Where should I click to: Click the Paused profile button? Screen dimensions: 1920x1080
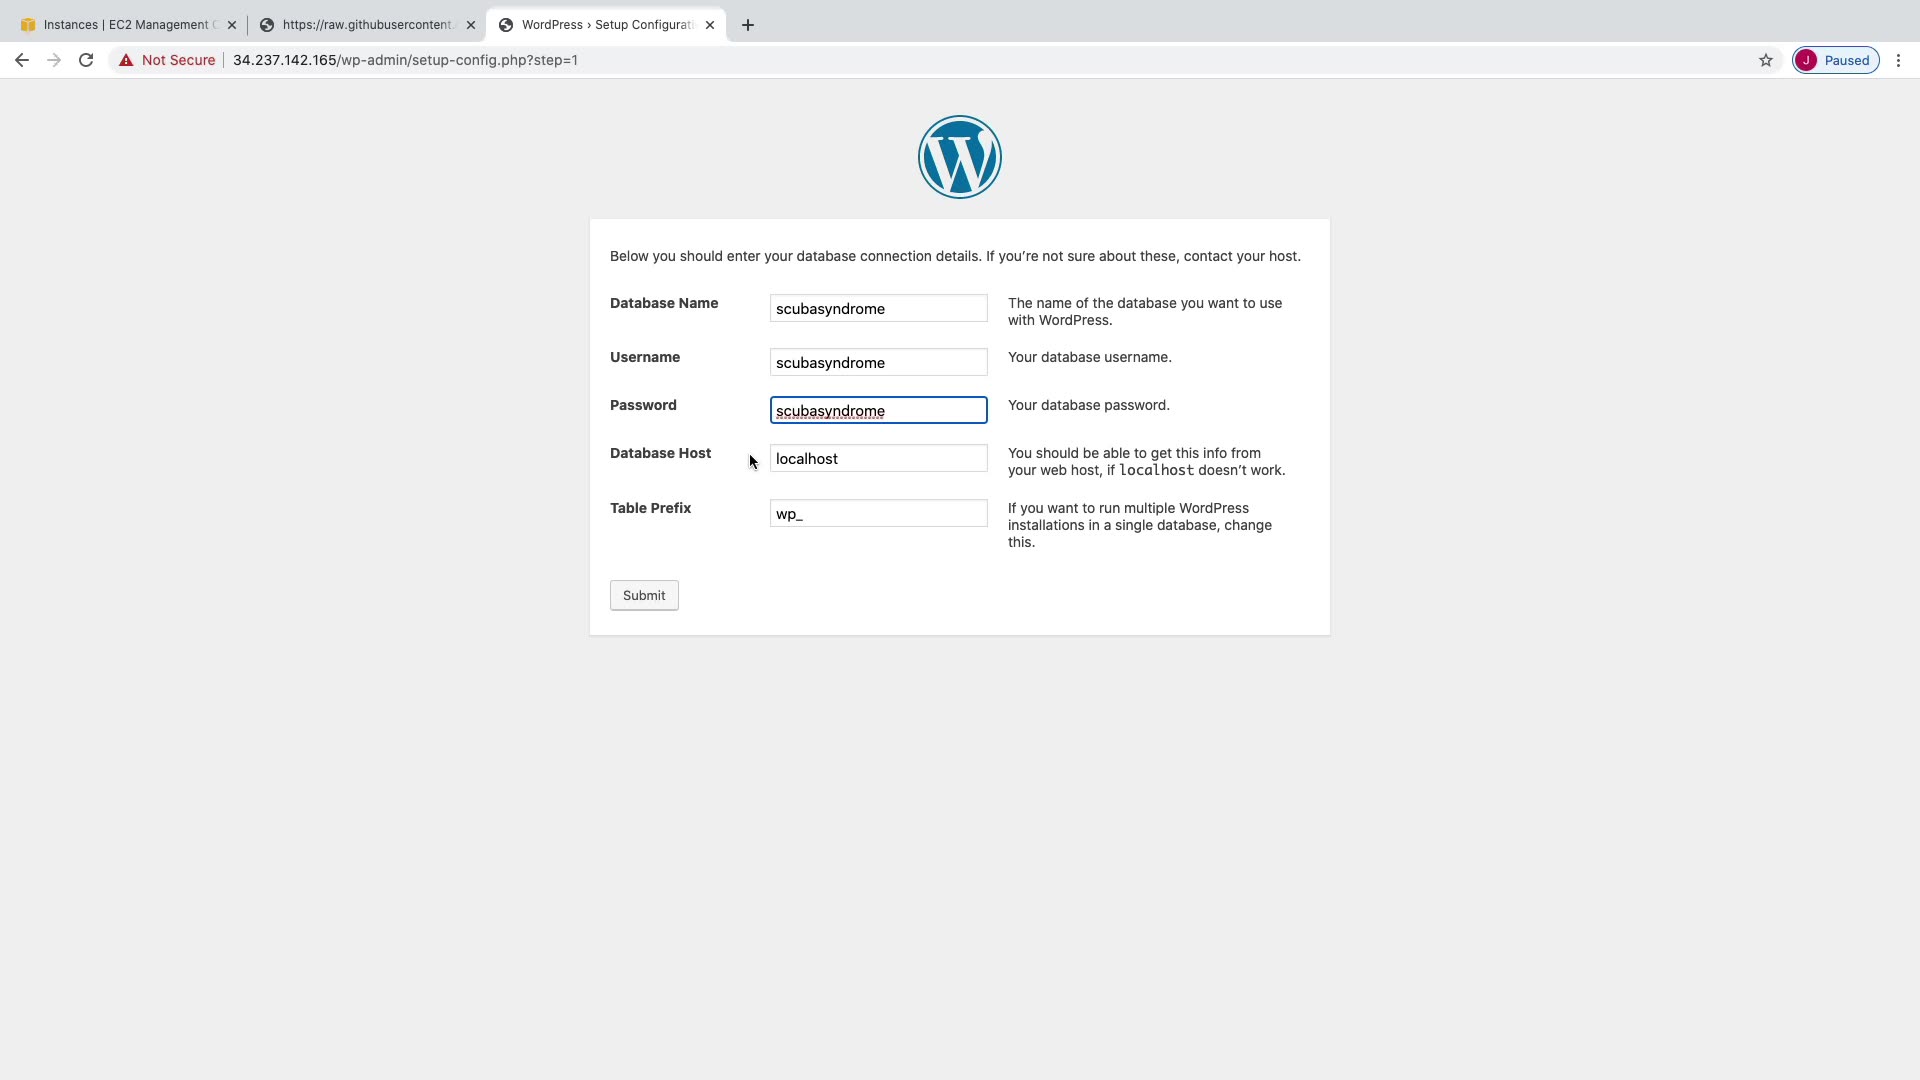(x=1836, y=60)
